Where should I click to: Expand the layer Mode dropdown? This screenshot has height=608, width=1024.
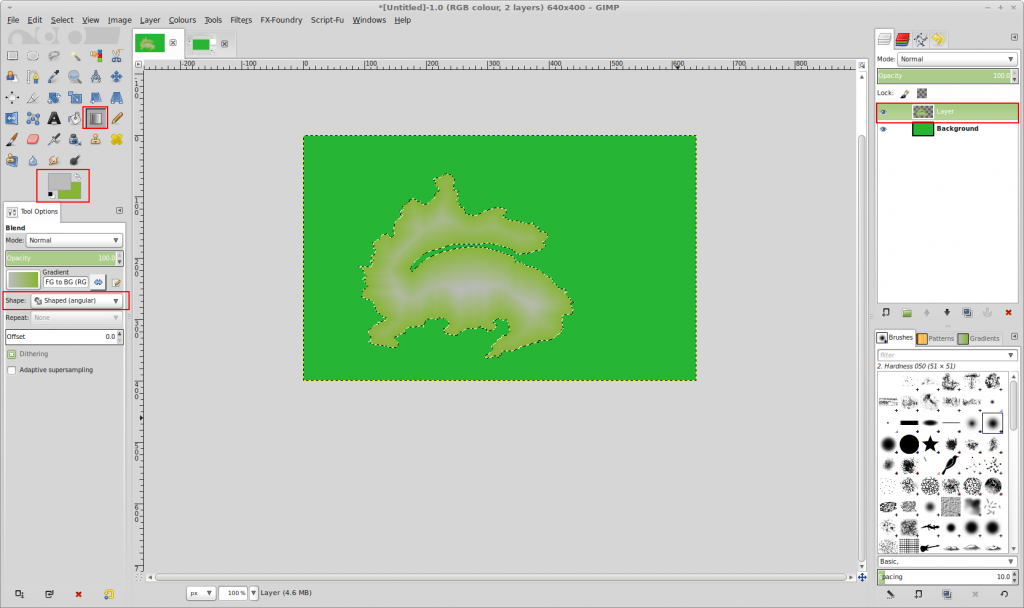click(x=955, y=59)
